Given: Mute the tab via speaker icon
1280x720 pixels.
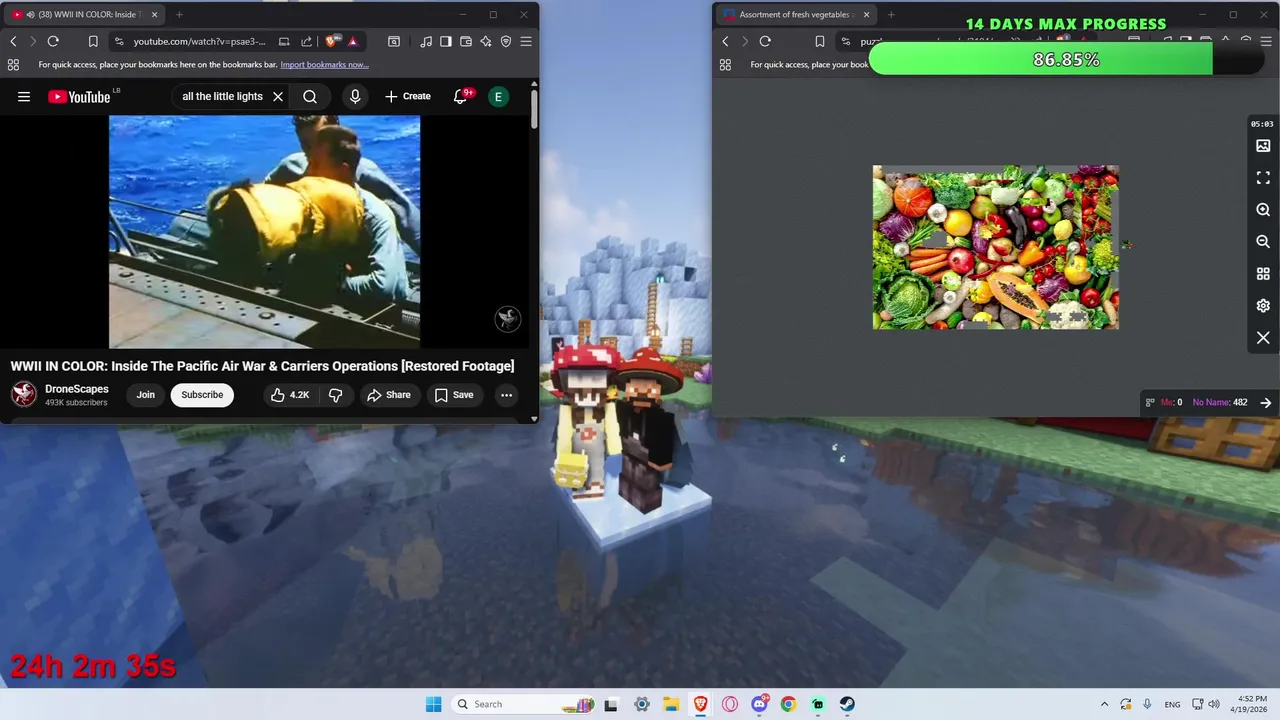Looking at the screenshot, I should pyautogui.click(x=30, y=15).
